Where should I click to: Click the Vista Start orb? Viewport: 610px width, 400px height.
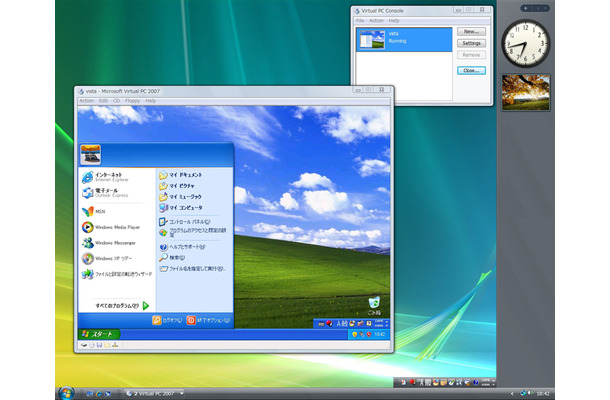pos(66,392)
